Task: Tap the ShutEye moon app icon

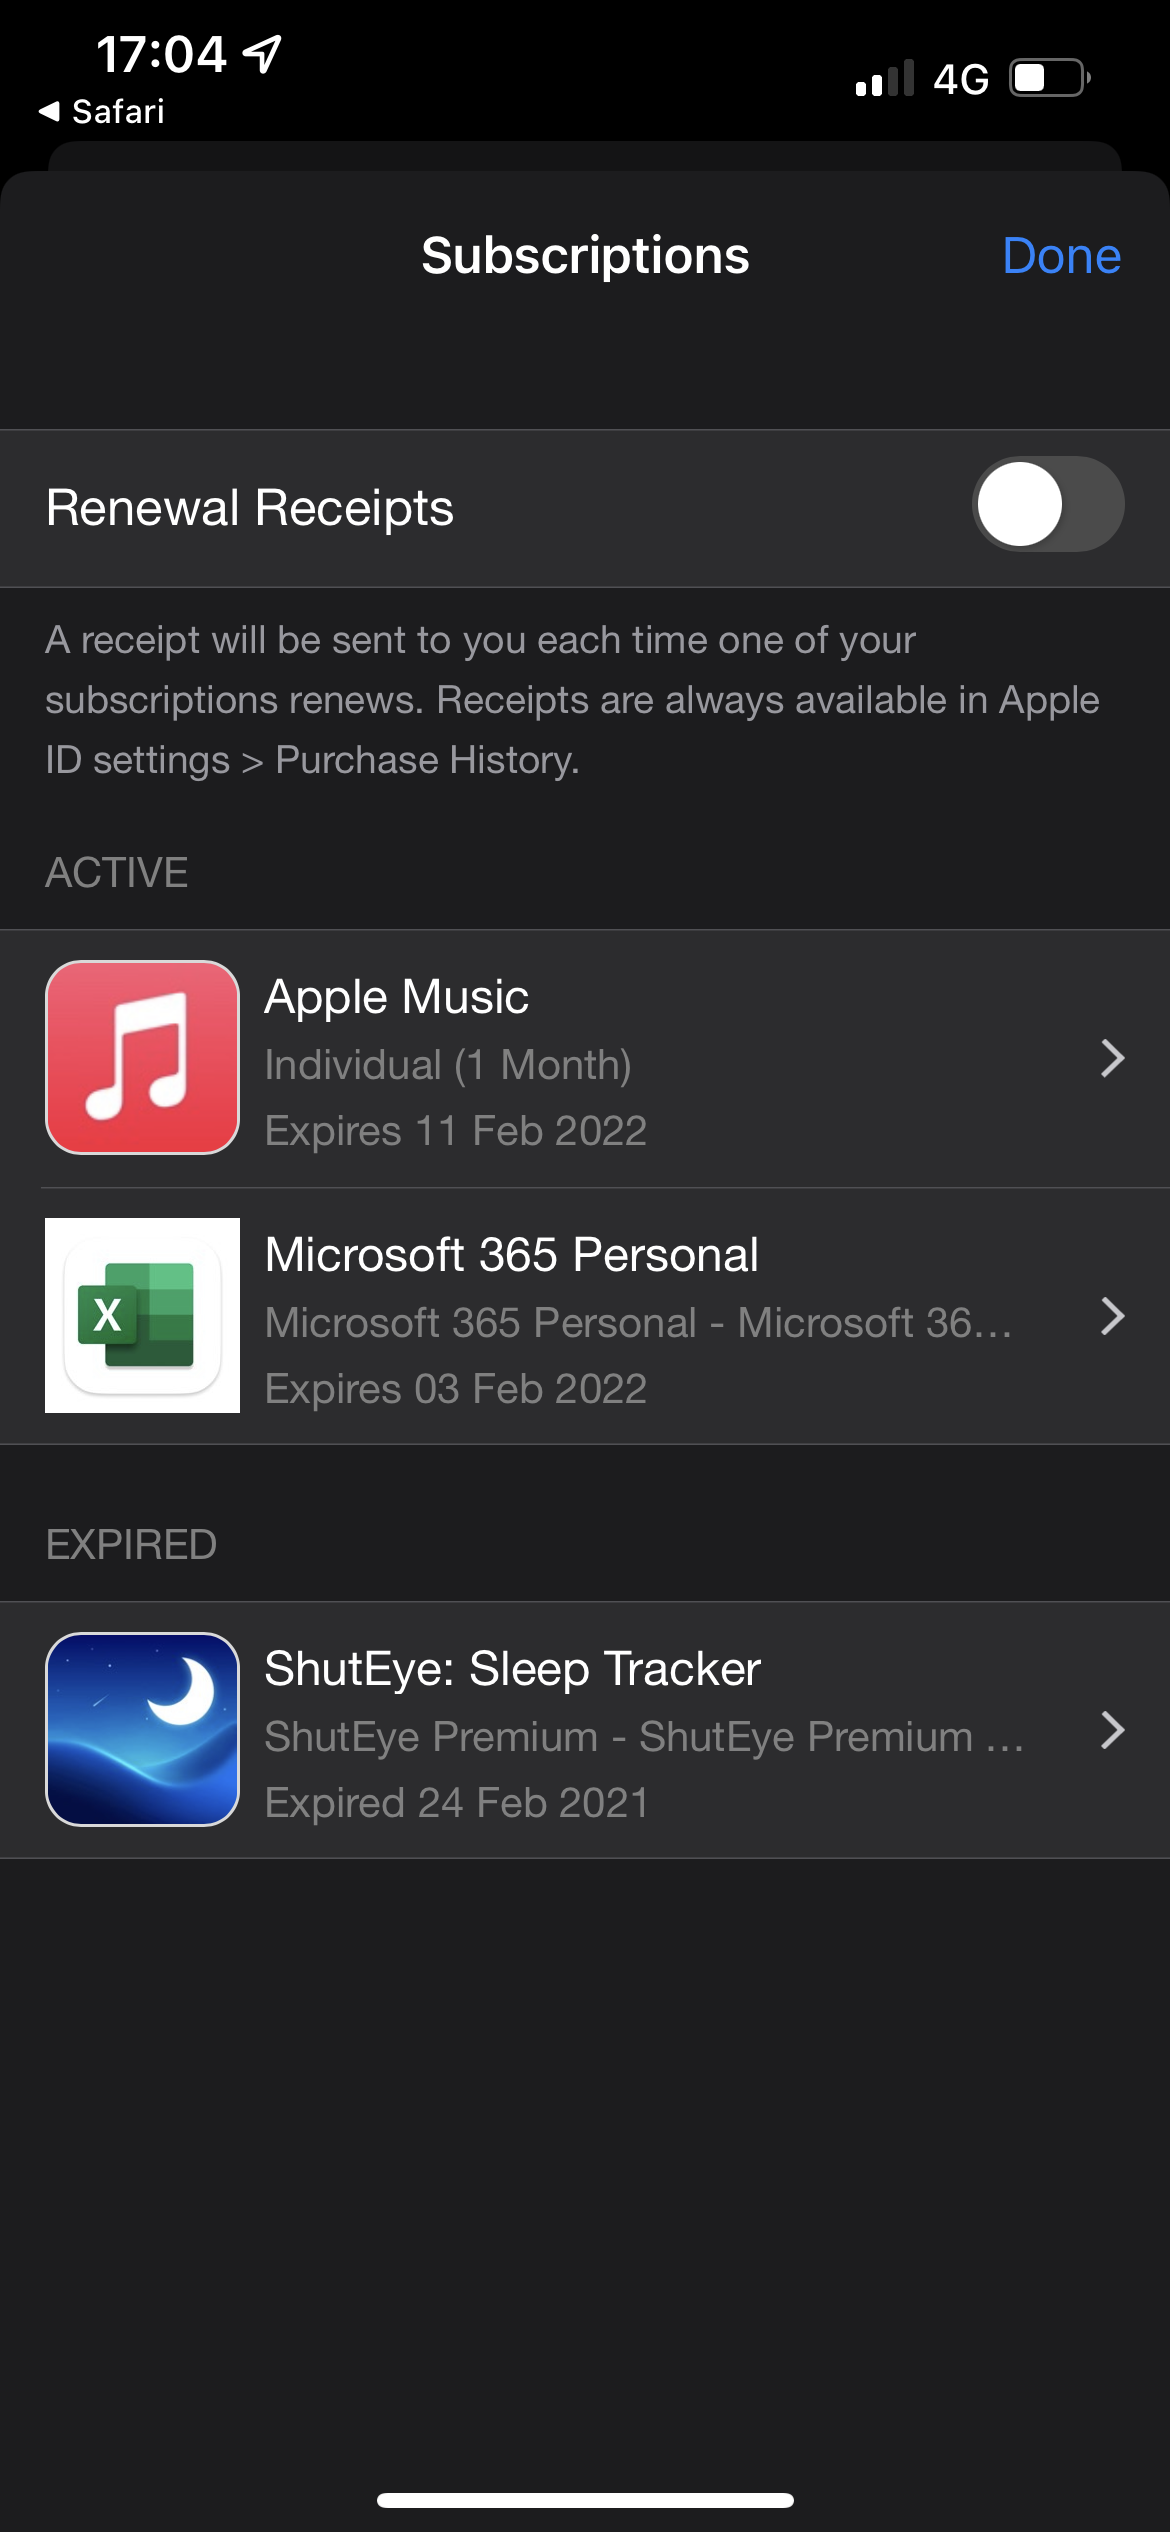Action: tap(142, 1729)
